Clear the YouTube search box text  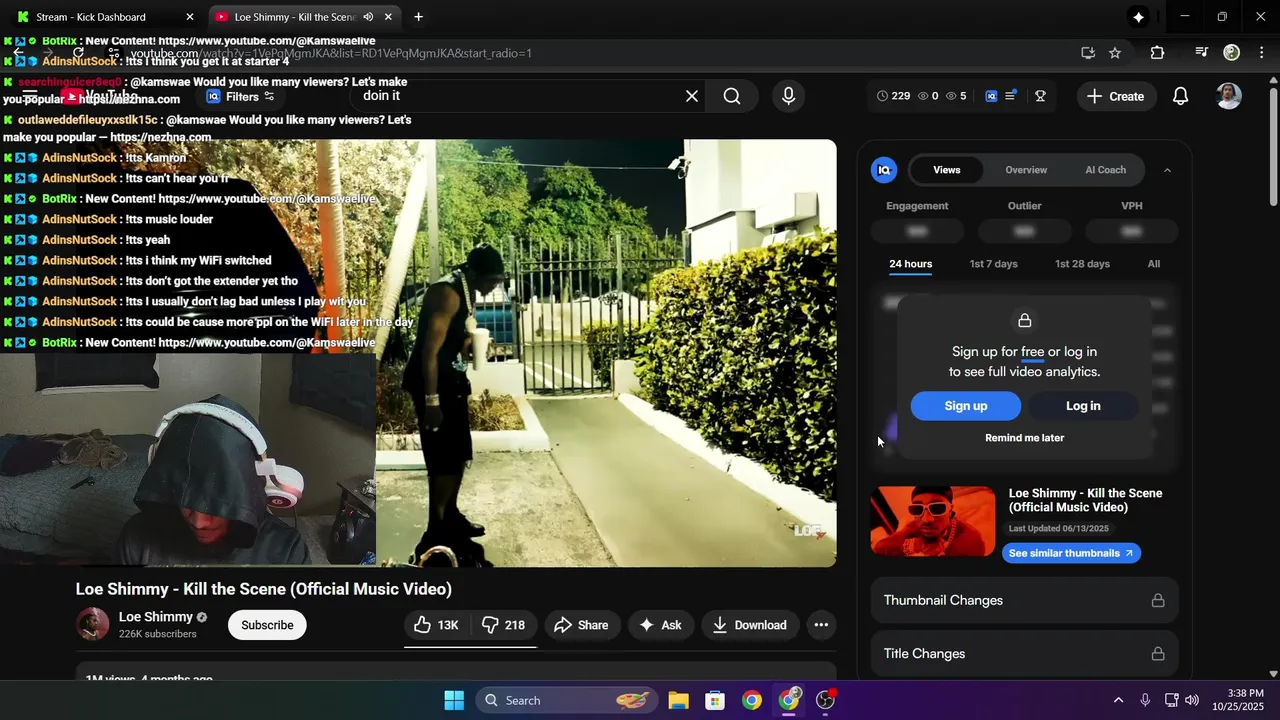point(692,96)
